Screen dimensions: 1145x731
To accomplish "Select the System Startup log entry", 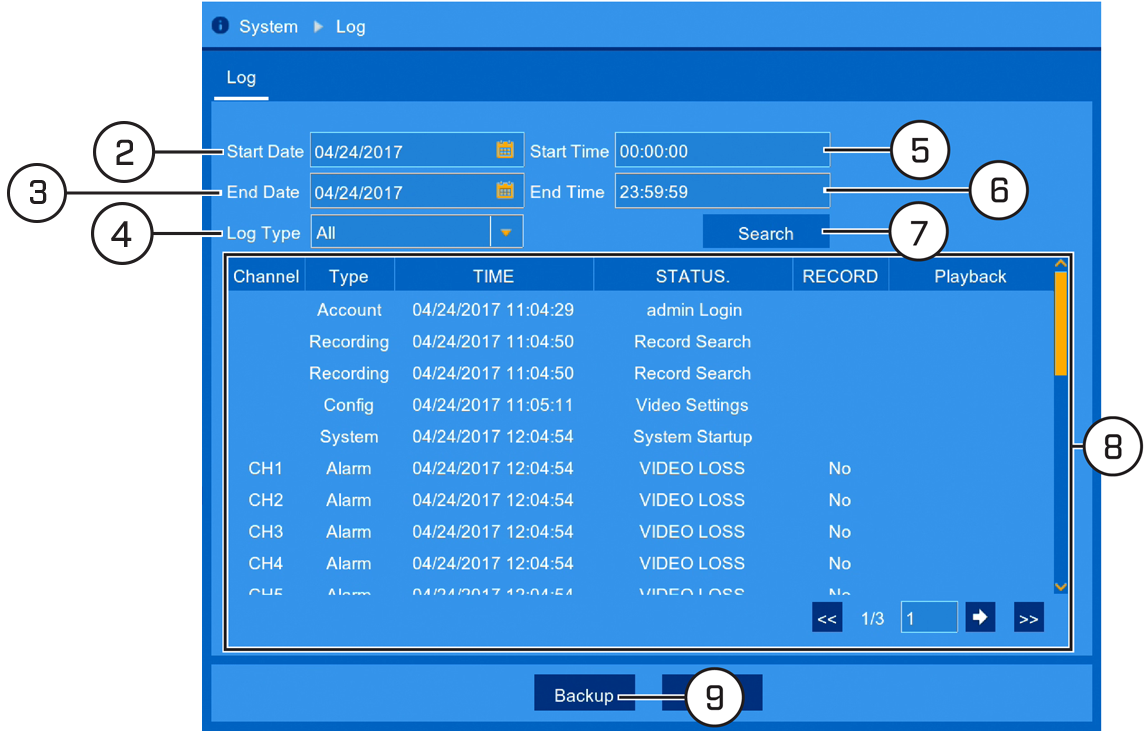I will coord(641,437).
